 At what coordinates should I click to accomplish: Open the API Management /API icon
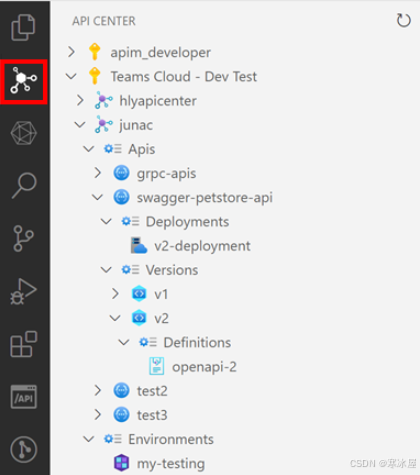coord(23,397)
